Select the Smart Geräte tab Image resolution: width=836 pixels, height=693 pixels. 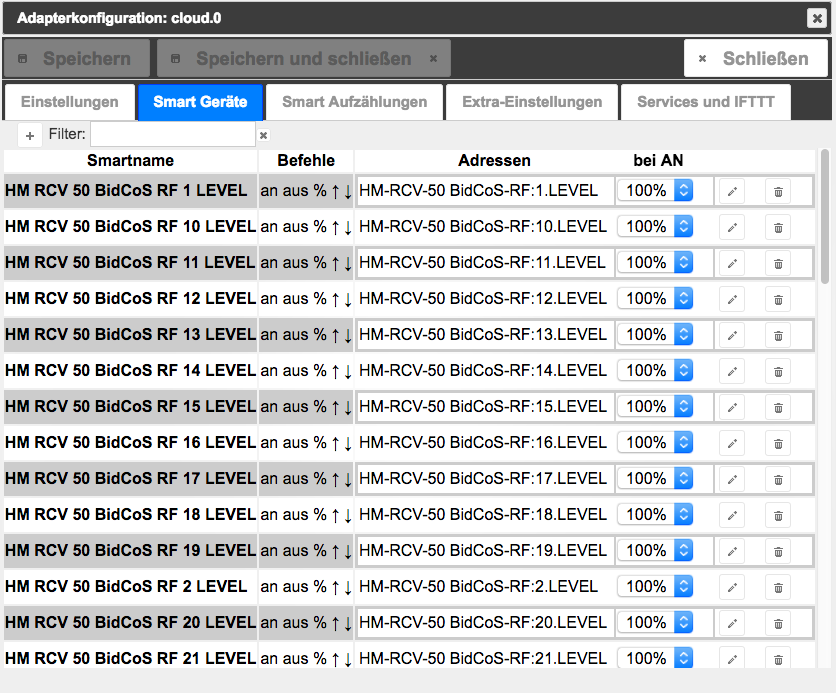[200, 102]
